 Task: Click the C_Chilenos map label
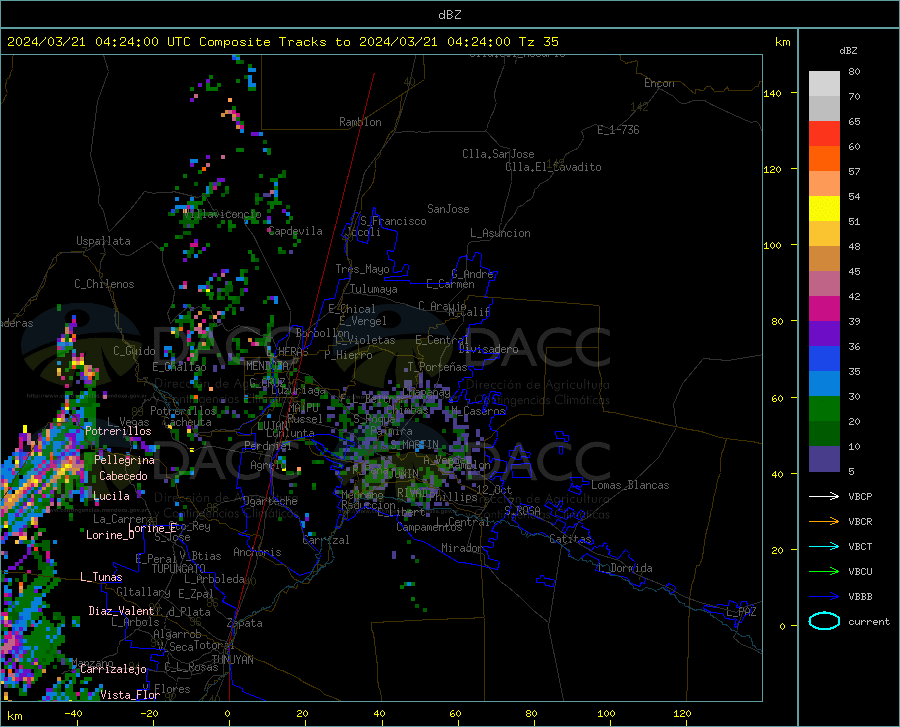[104, 284]
